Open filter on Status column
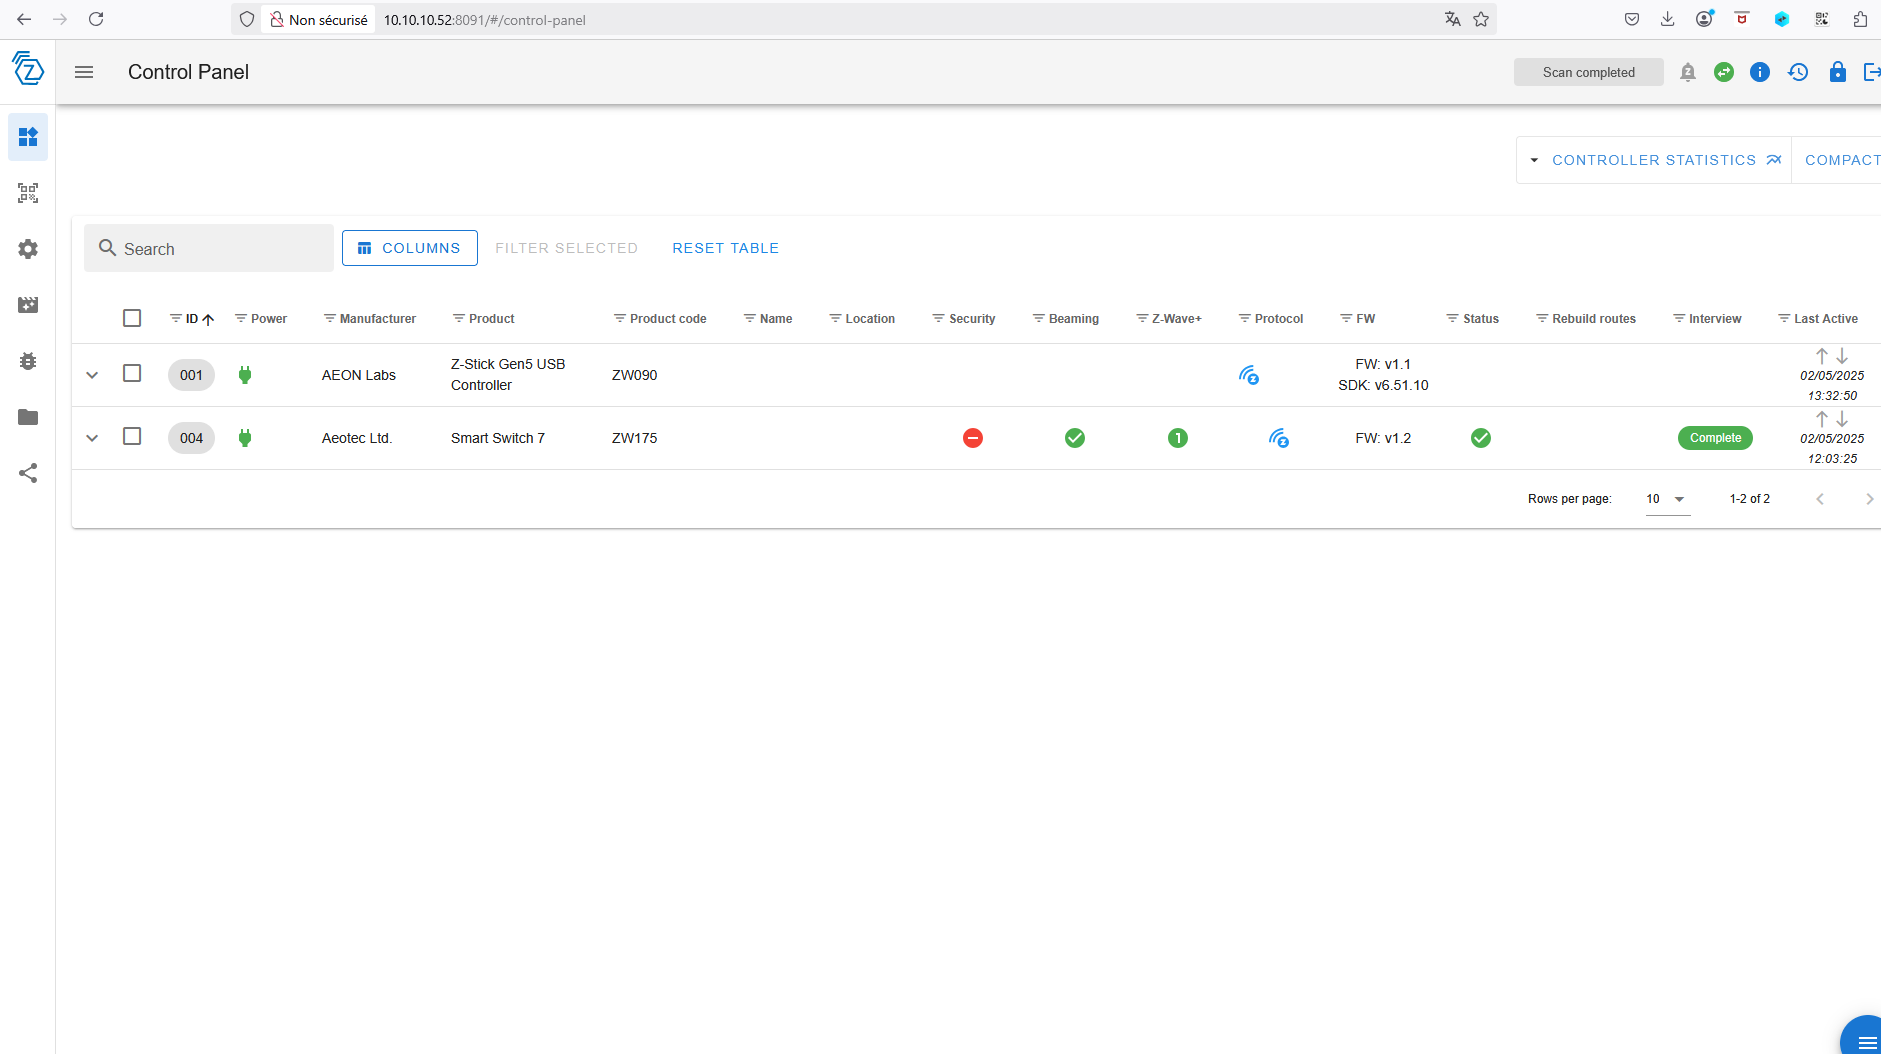 [1452, 318]
